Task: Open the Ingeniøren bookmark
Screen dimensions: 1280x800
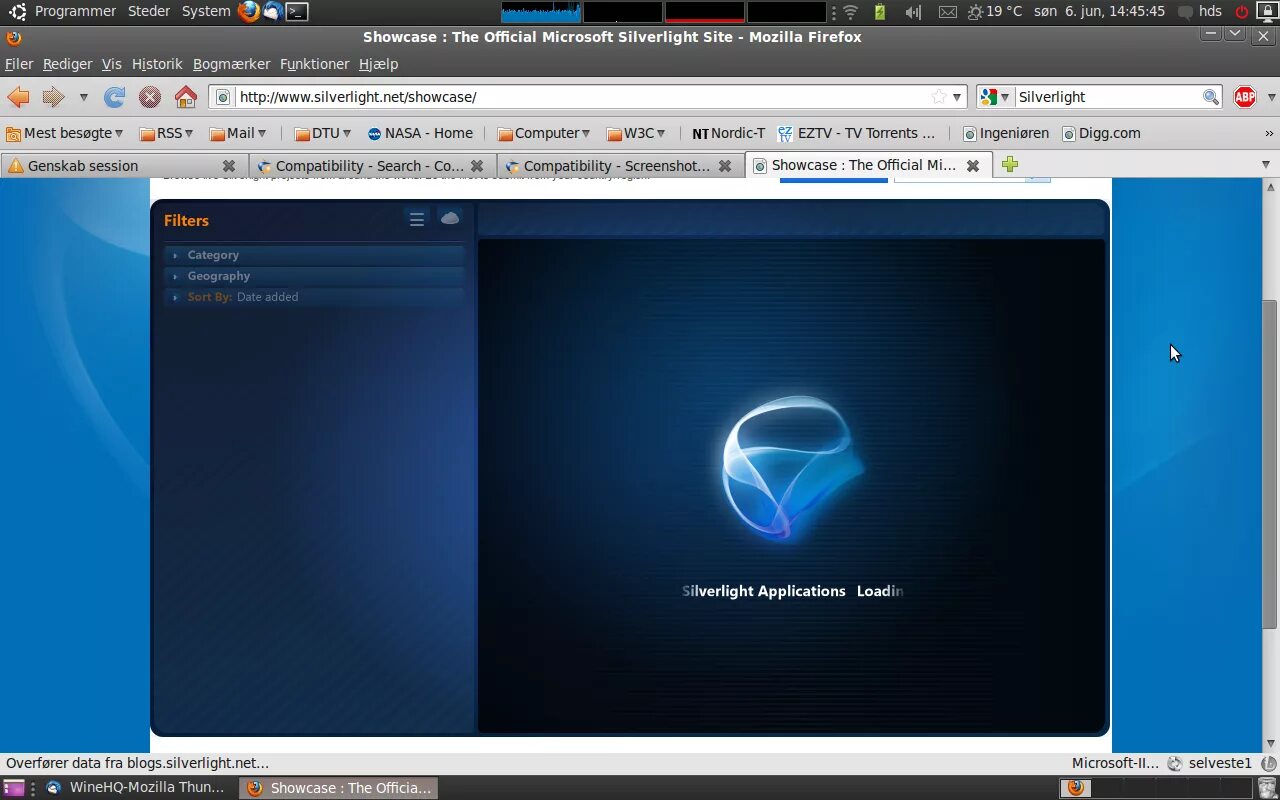Action: 1006,133
